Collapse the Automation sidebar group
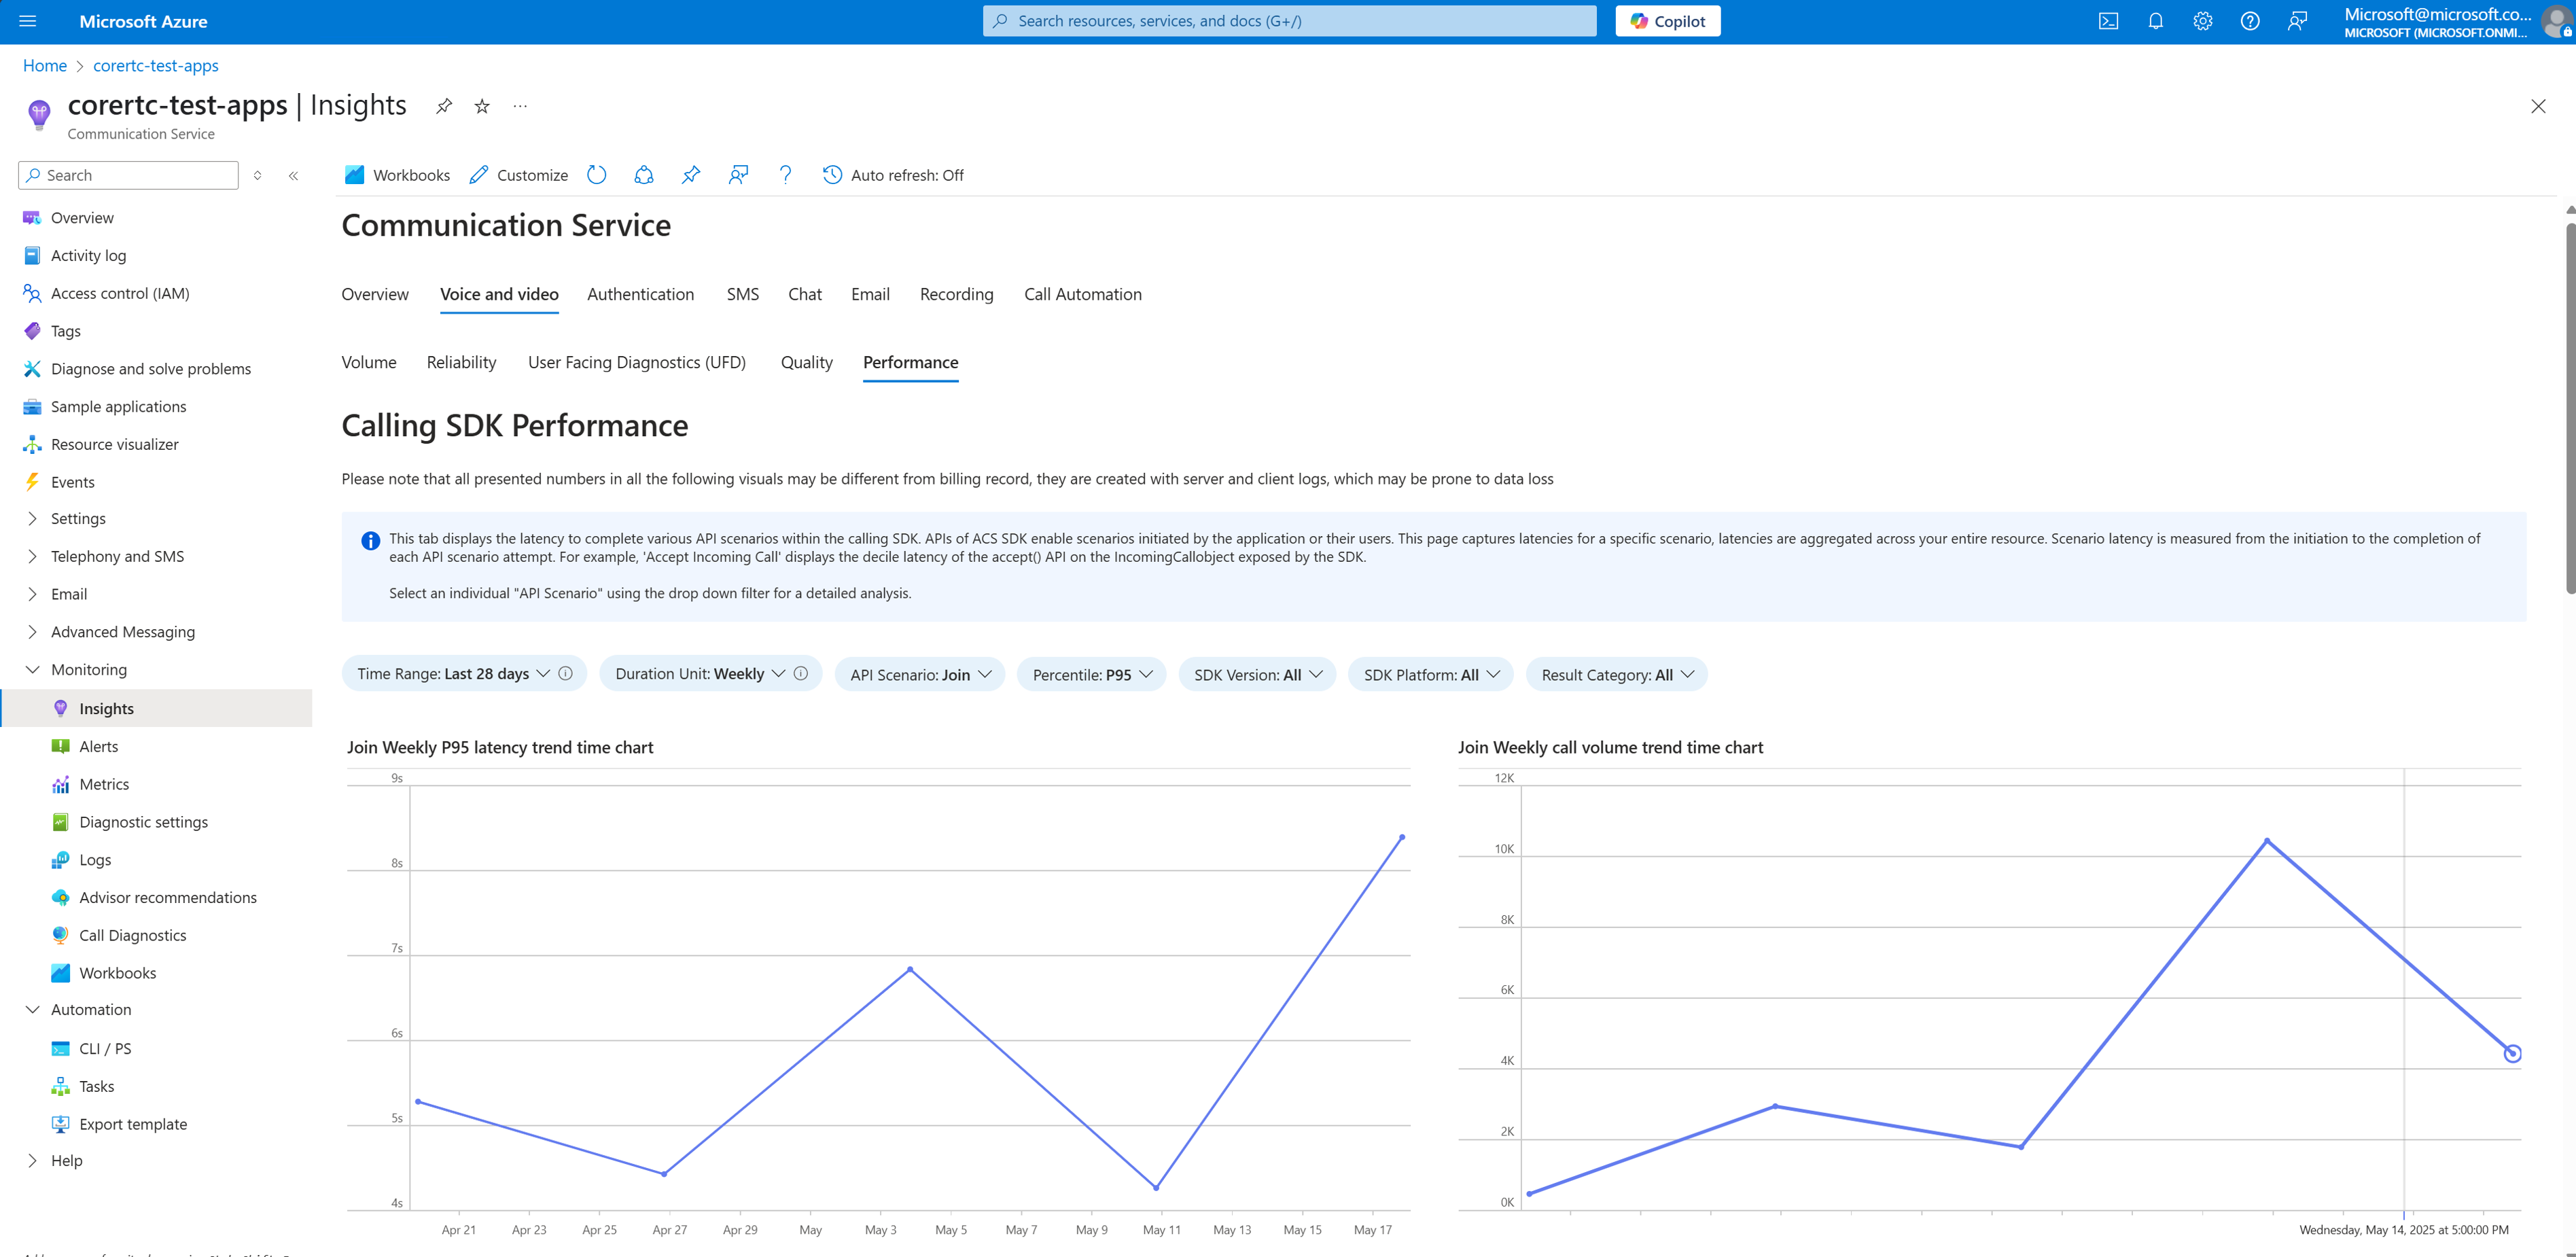 32,1010
